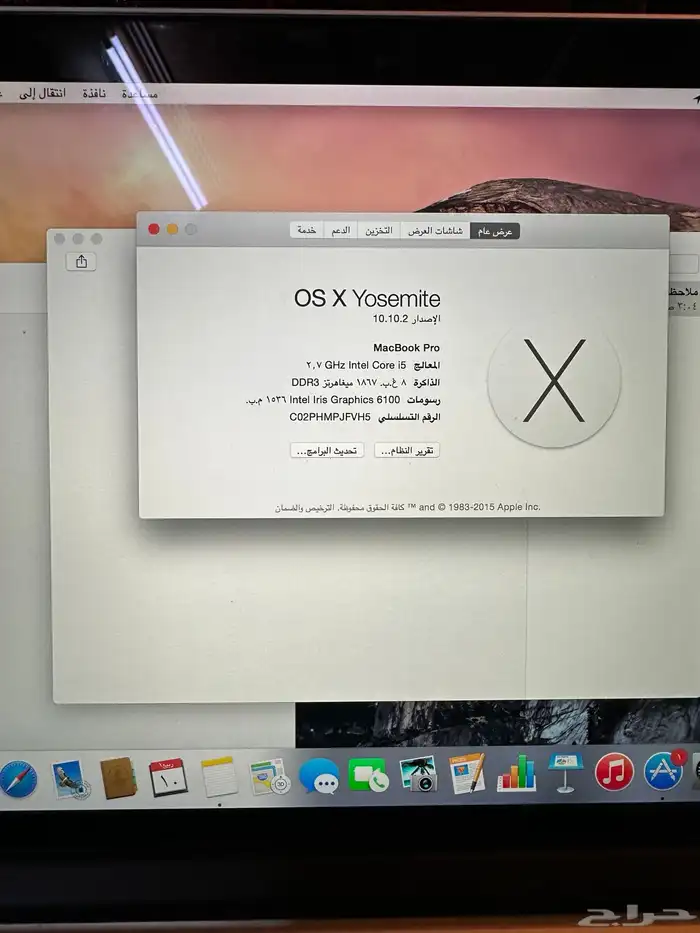The height and width of the screenshot is (933, 700).
Task: Click the Share button in background window
Action: point(81,262)
